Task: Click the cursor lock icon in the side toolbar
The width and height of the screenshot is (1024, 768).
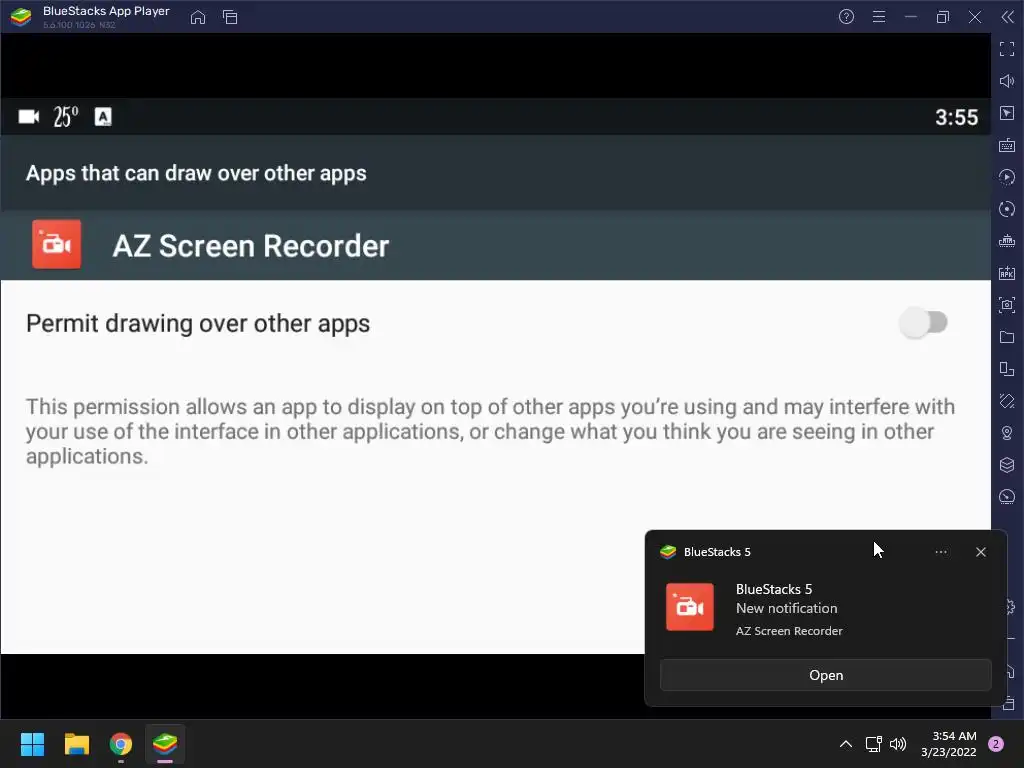Action: click(1007, 113)
